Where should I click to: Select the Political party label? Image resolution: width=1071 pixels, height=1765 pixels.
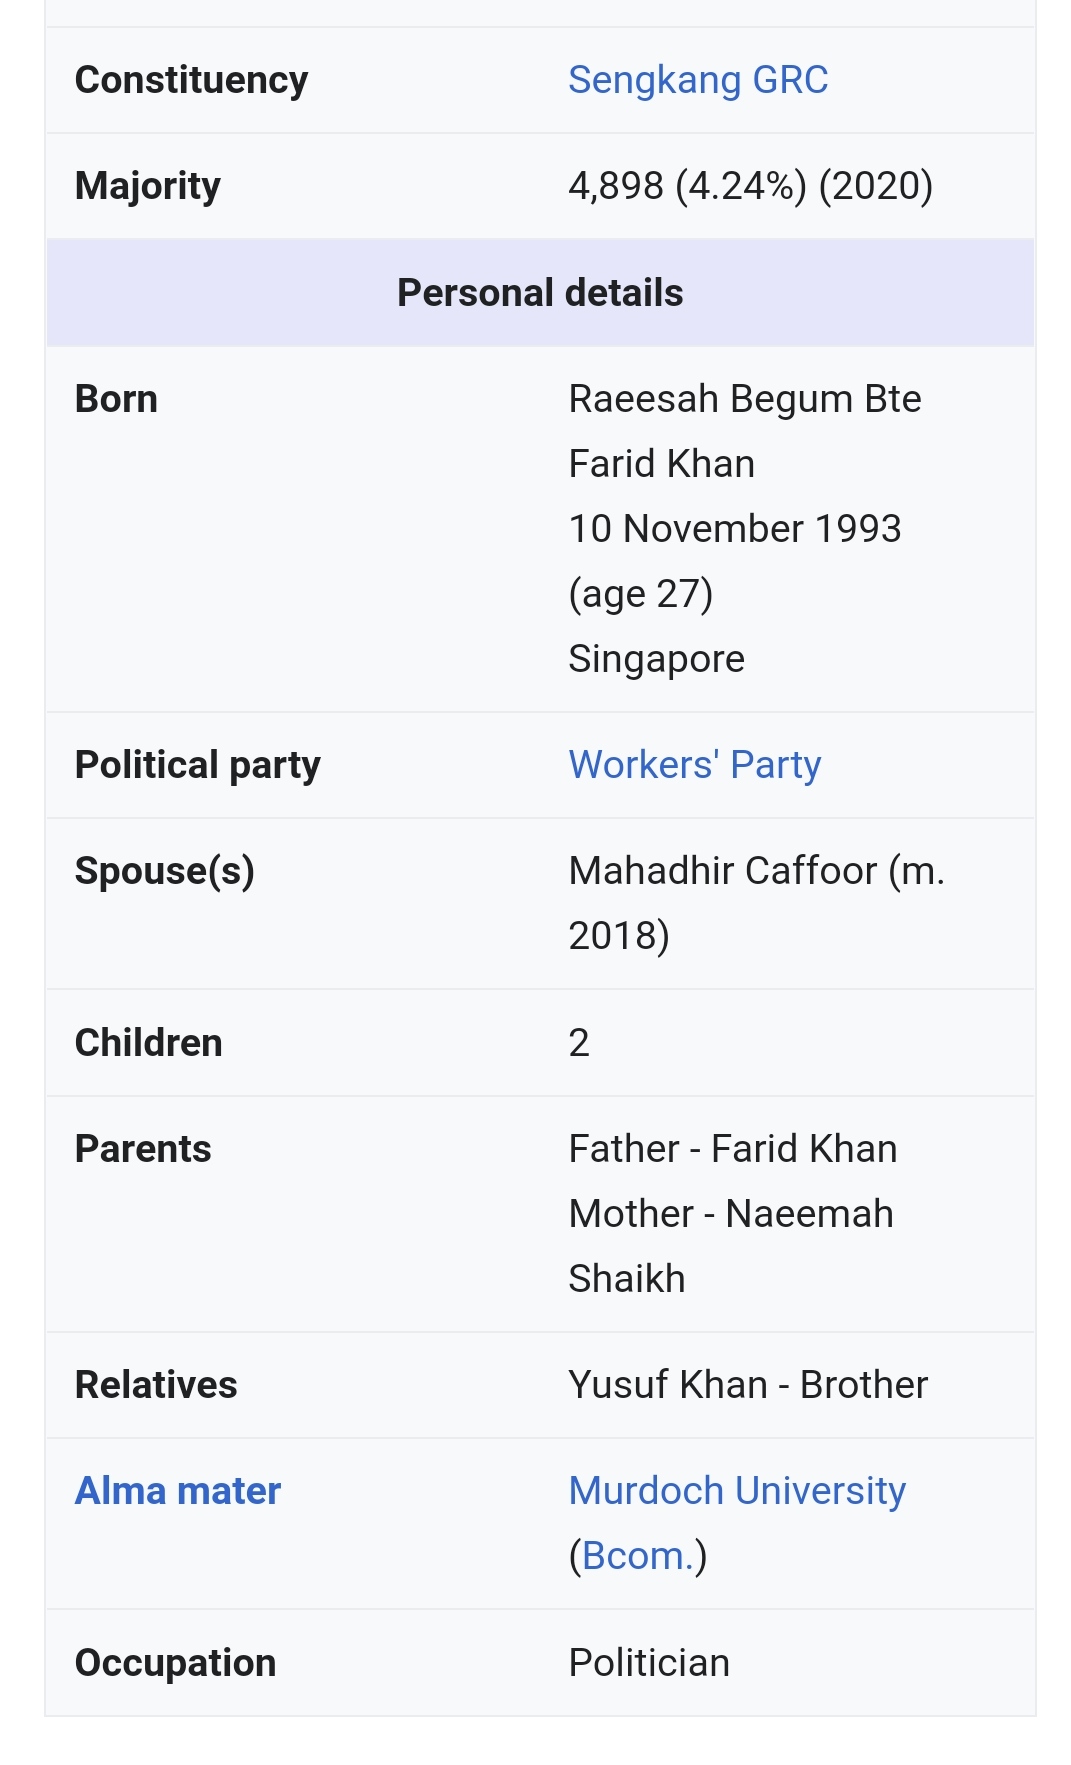[x=198, y=765]
